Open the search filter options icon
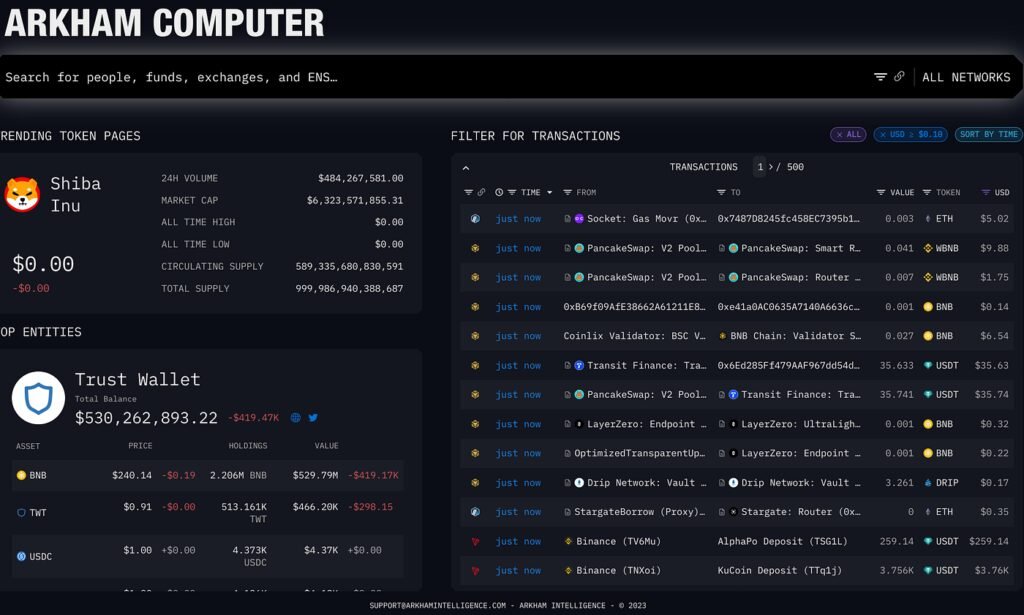Screen dimensions: 1024x615 tap(880, 77)
